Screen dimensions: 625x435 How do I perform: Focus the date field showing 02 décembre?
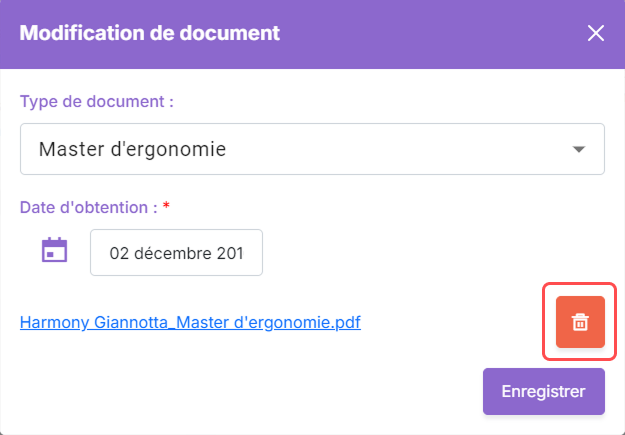pos(176,252)
